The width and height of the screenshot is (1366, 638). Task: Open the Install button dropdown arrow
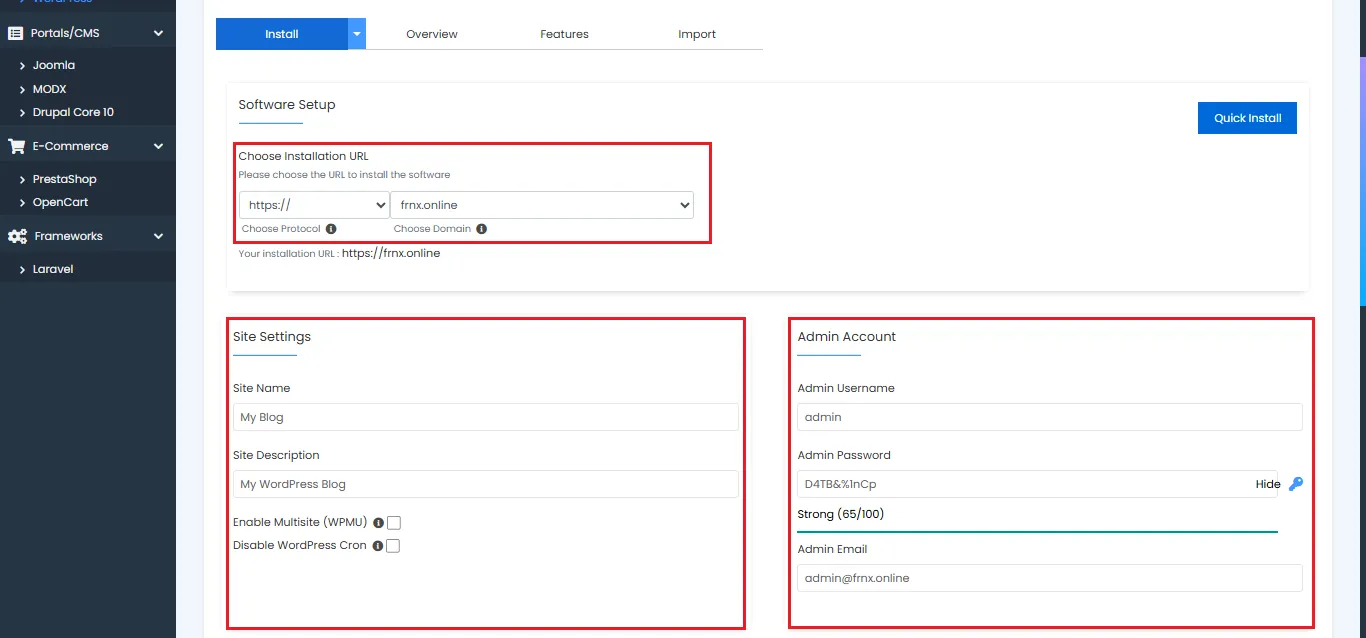(357, 34)
